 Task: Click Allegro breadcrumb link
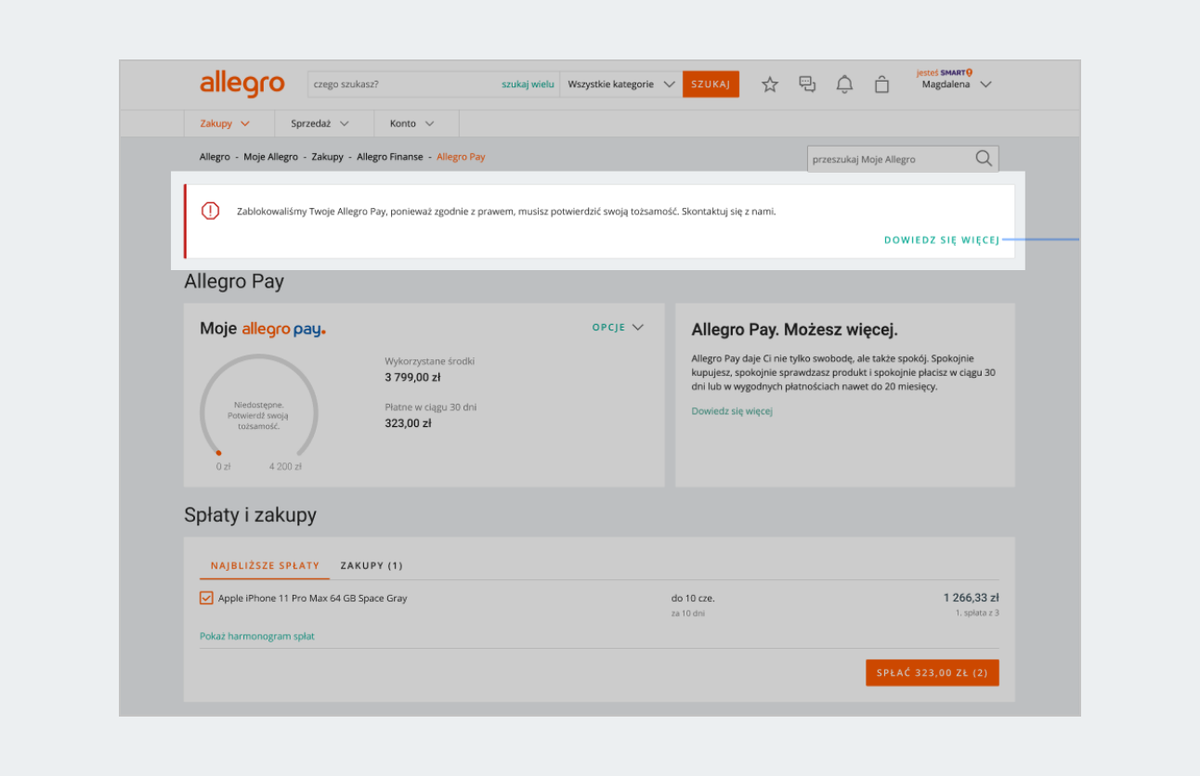(x=214, y=157)
